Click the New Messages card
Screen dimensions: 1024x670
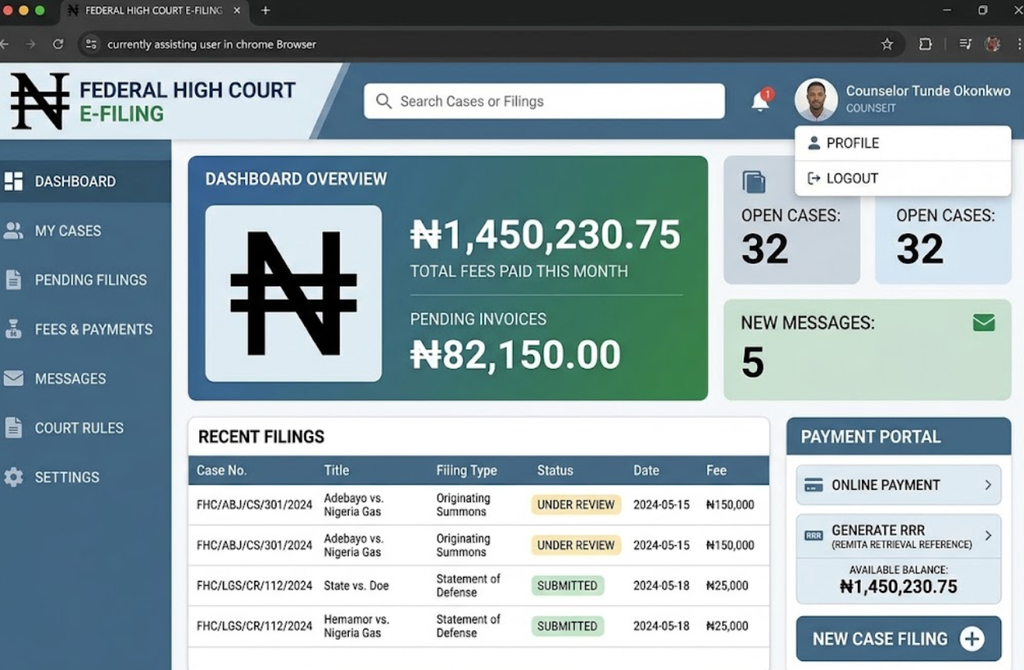pyautogui.click(x=867, y=350)
